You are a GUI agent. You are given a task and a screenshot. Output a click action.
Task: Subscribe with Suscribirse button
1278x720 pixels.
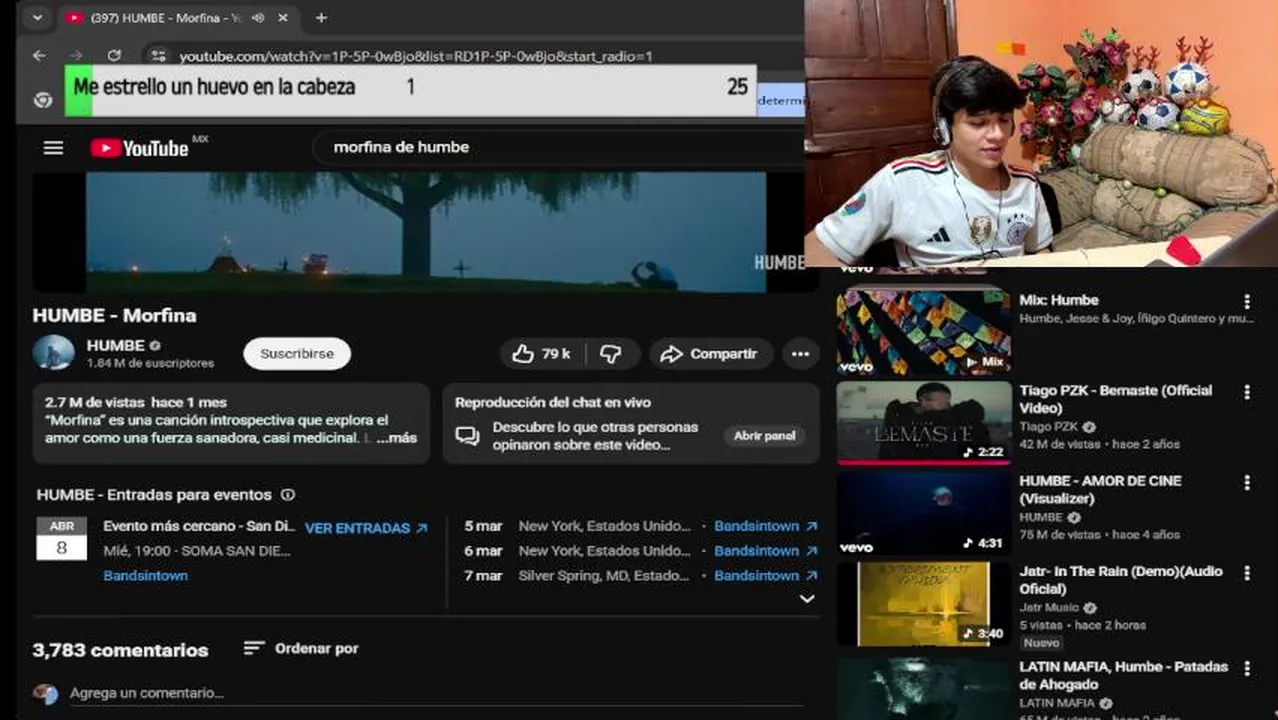pyautogui.click(x=297, y=354)
